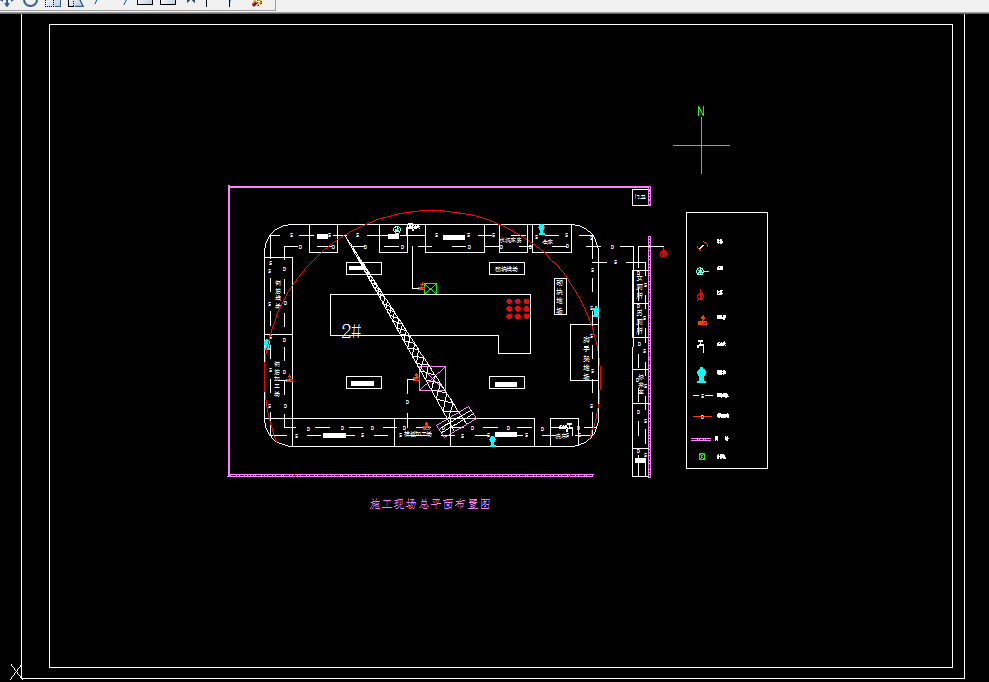Click the magenta drawing title 施工现场总平面布置图

point(430,504)
